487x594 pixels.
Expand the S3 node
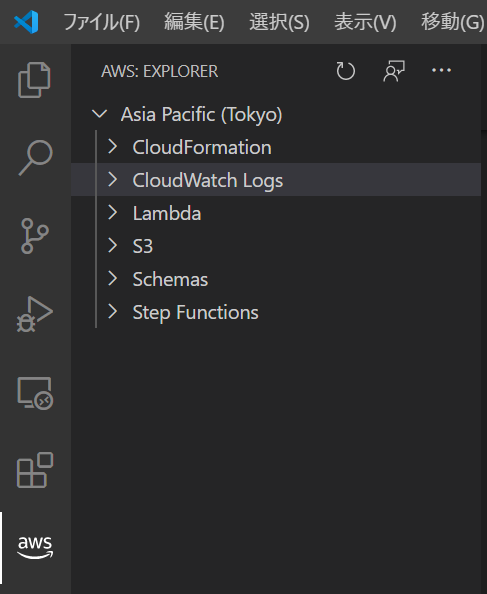tap(112, 245)
